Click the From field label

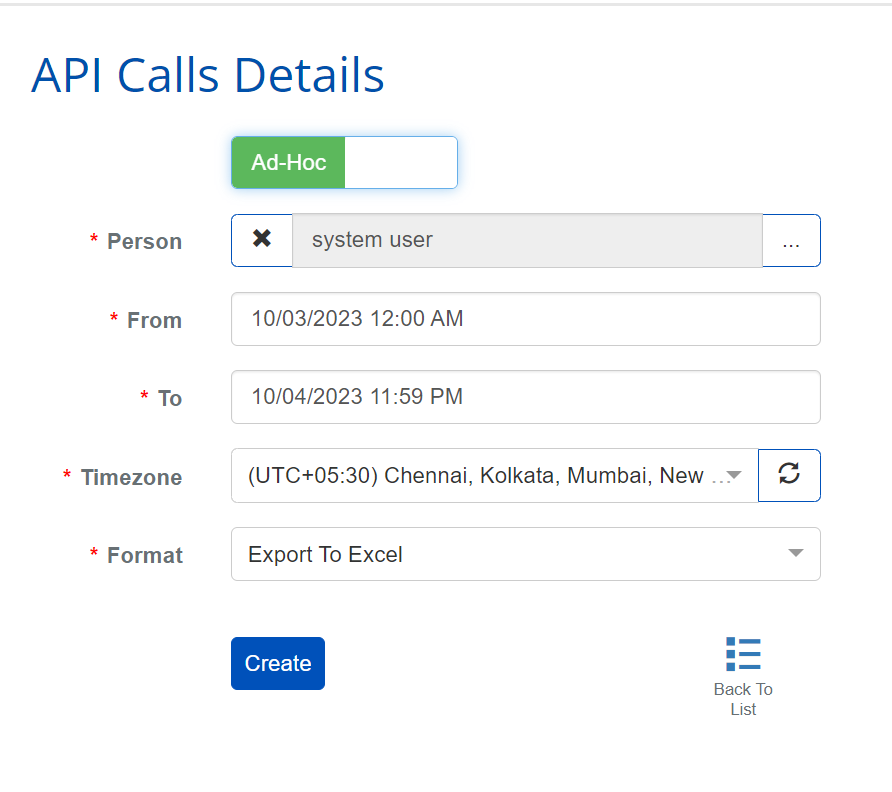click(154, 321)
